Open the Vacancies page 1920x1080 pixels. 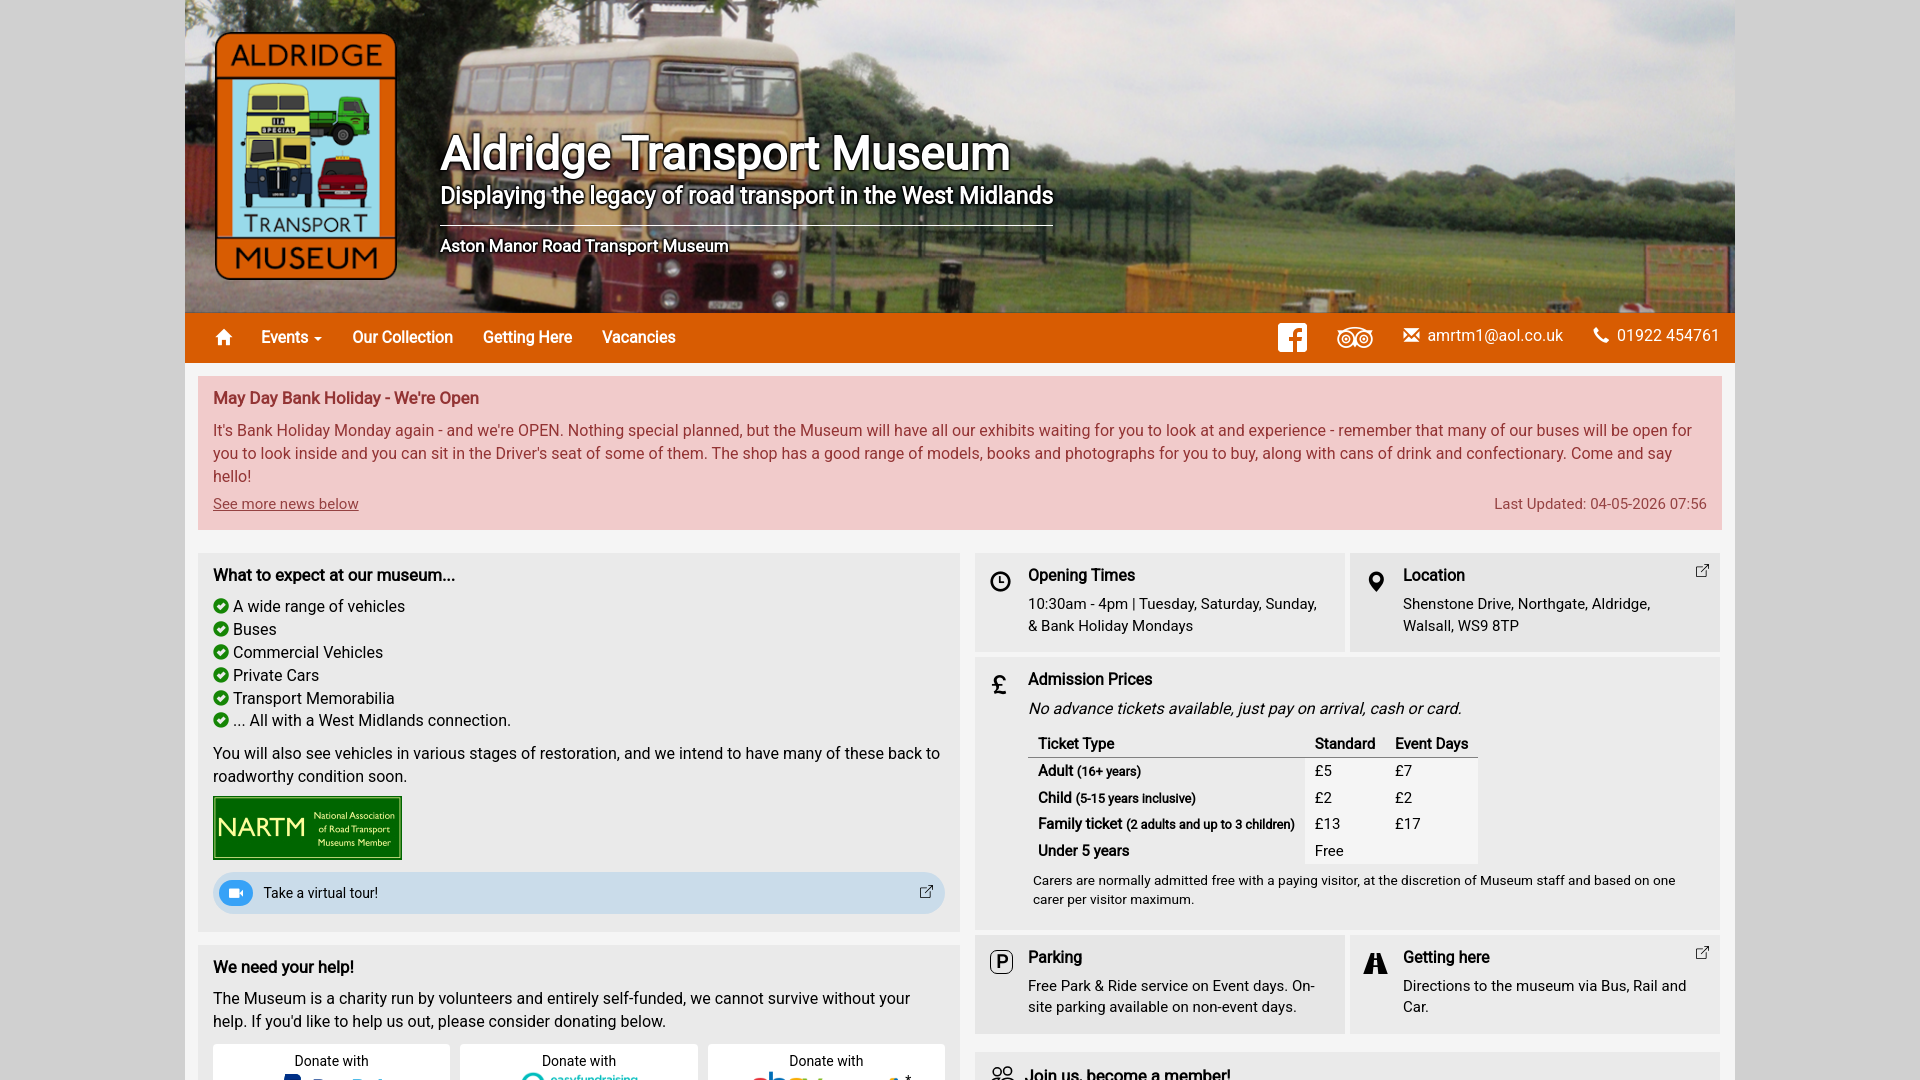point(638,338)
